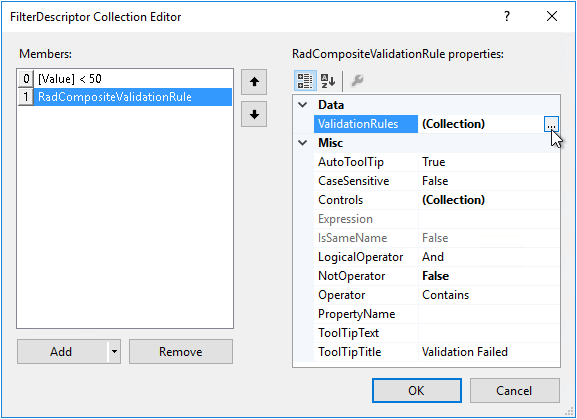
Task: Click the empty ToolTipText value field
Action: (x=489, y=333)
